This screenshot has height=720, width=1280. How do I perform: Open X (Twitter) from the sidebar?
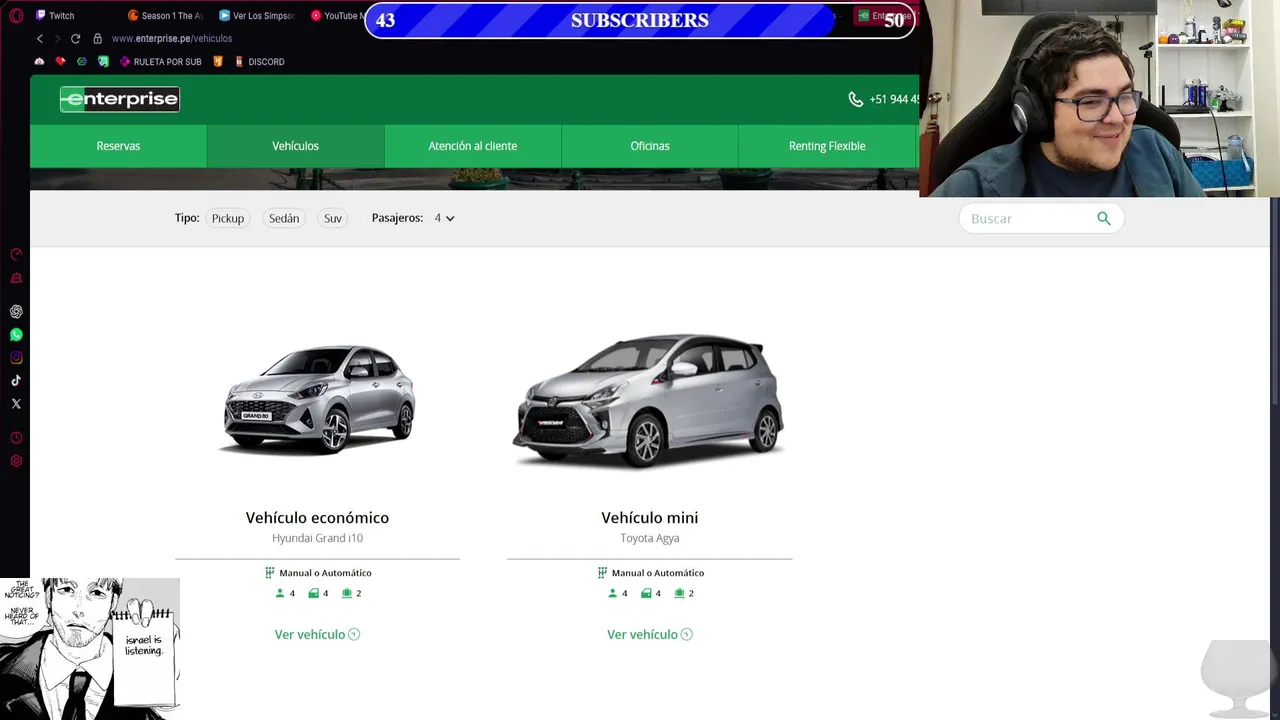point(16,404)
